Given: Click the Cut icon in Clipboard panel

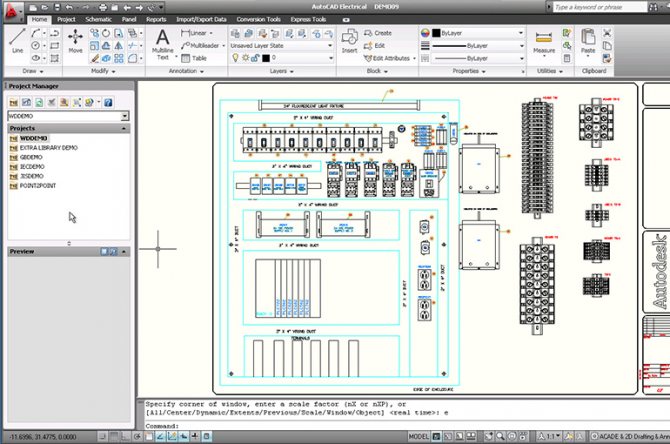Looking at the screenshot, I should tap(607, 33).
